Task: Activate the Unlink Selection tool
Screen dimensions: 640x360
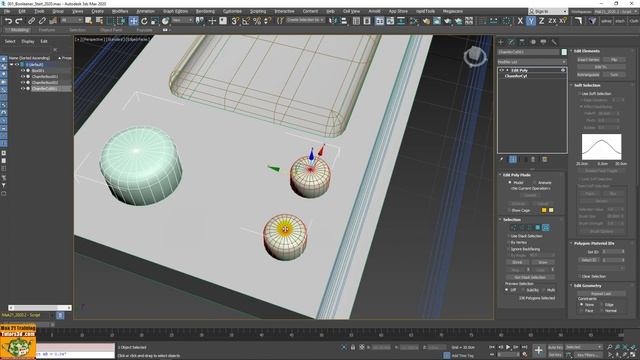Action: point(42,21)
